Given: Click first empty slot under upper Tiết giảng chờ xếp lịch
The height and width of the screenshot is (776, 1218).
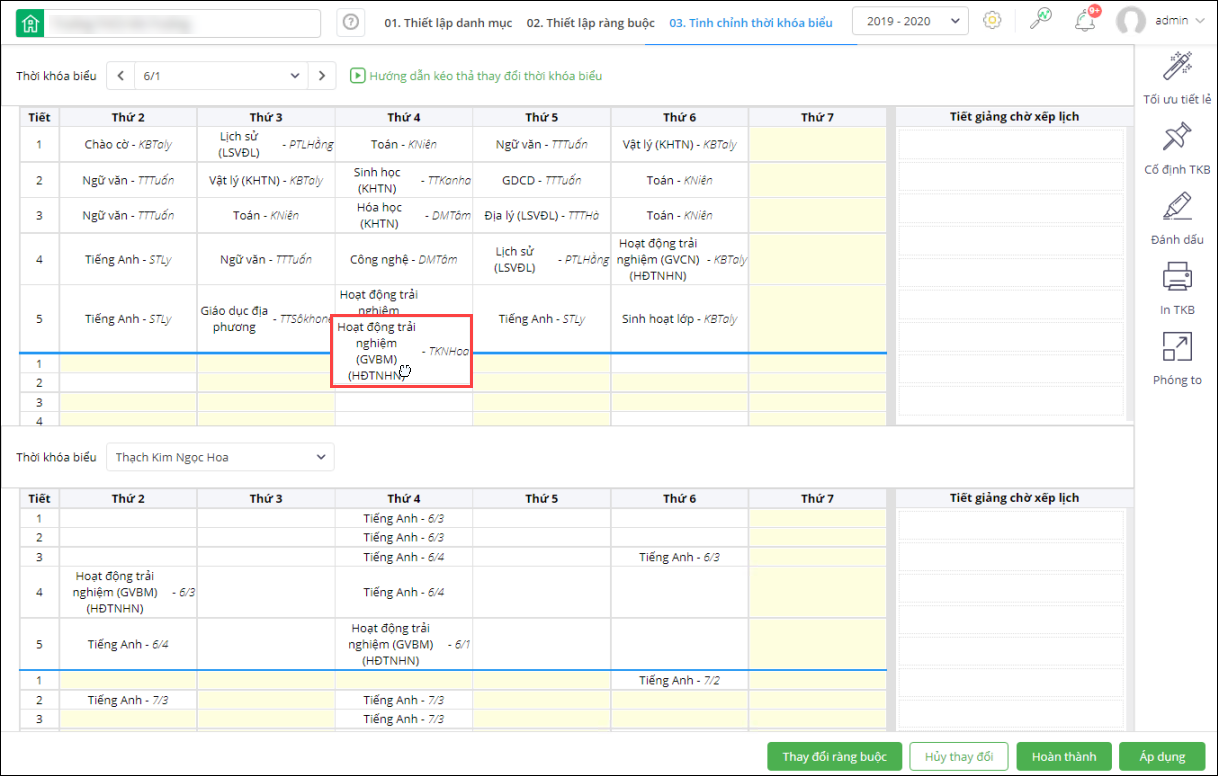Looking at the screenshot, I should (1012, 144).
